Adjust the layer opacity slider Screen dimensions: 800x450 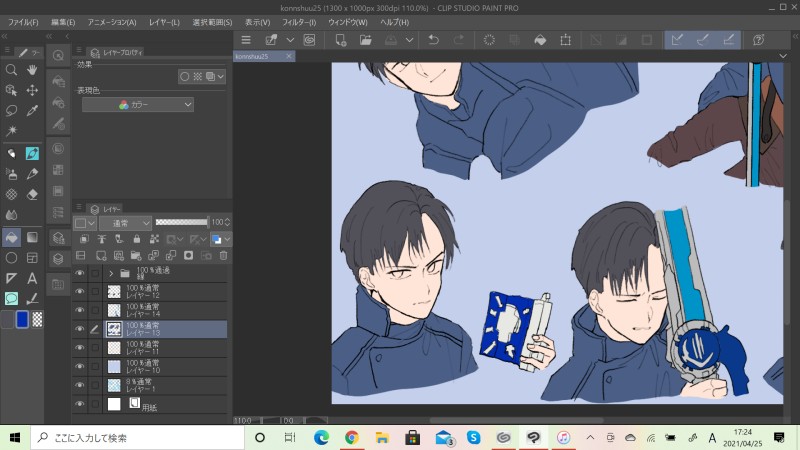[182, 222]
